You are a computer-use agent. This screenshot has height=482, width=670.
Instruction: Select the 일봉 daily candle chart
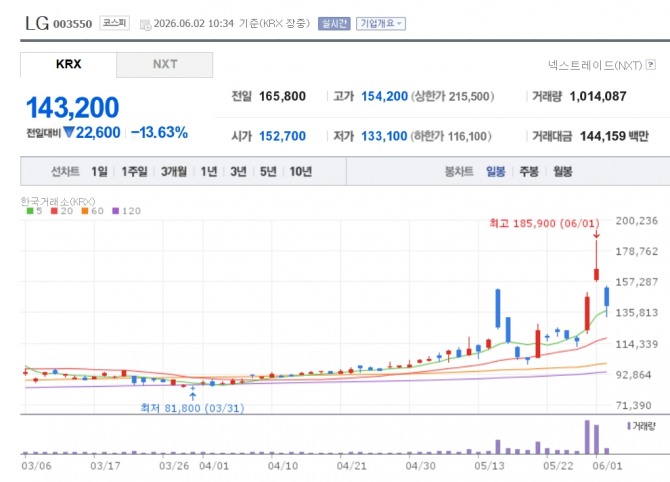pos(496,171)
